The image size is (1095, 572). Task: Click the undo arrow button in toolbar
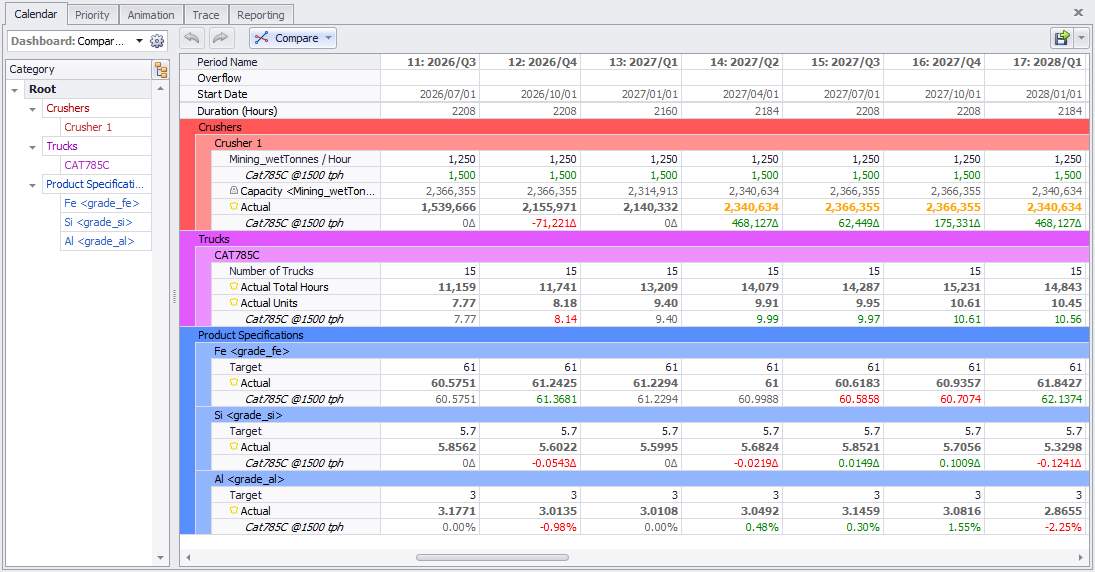[x=192, y=38]
